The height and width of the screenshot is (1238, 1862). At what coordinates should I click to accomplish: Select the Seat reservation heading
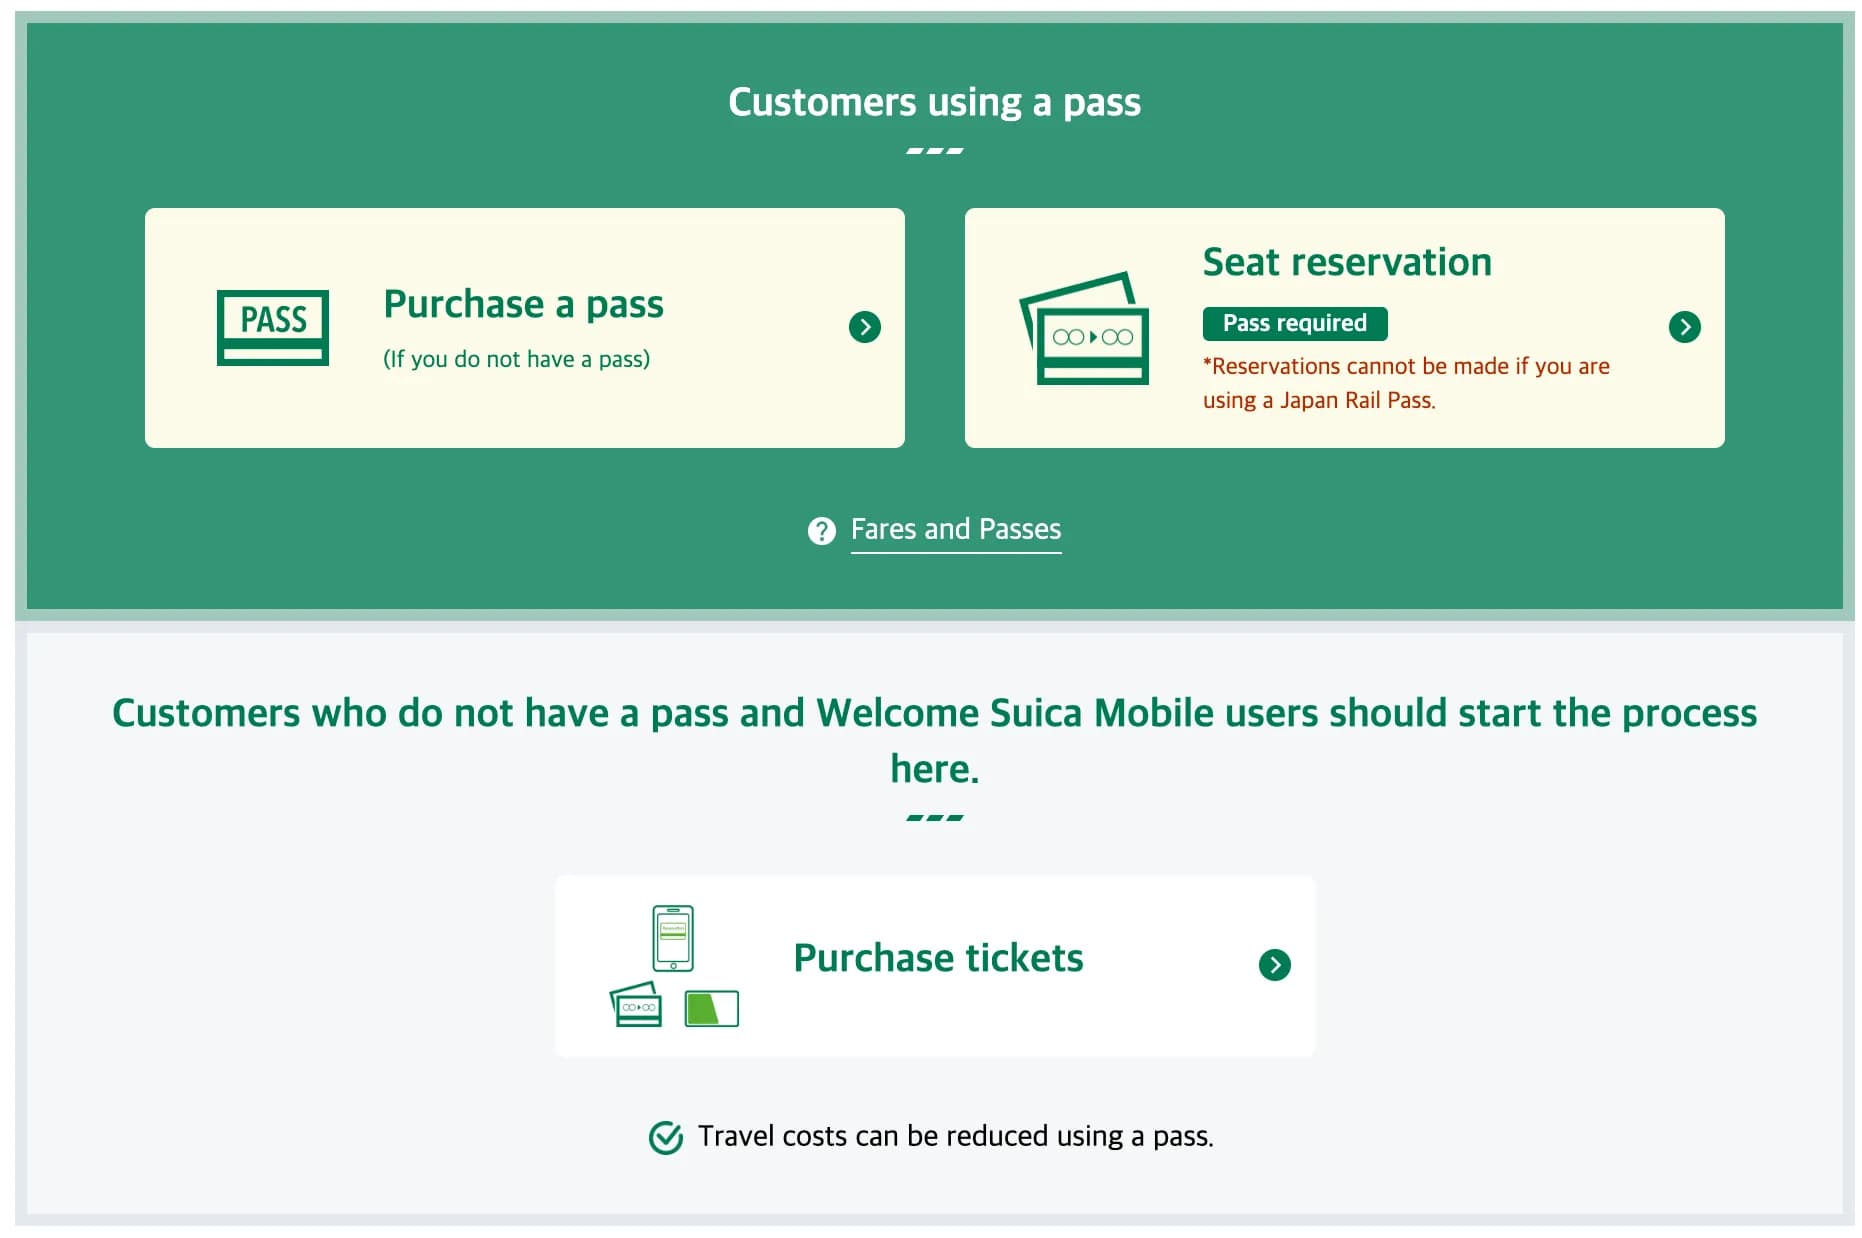(x=1347, y=262)
